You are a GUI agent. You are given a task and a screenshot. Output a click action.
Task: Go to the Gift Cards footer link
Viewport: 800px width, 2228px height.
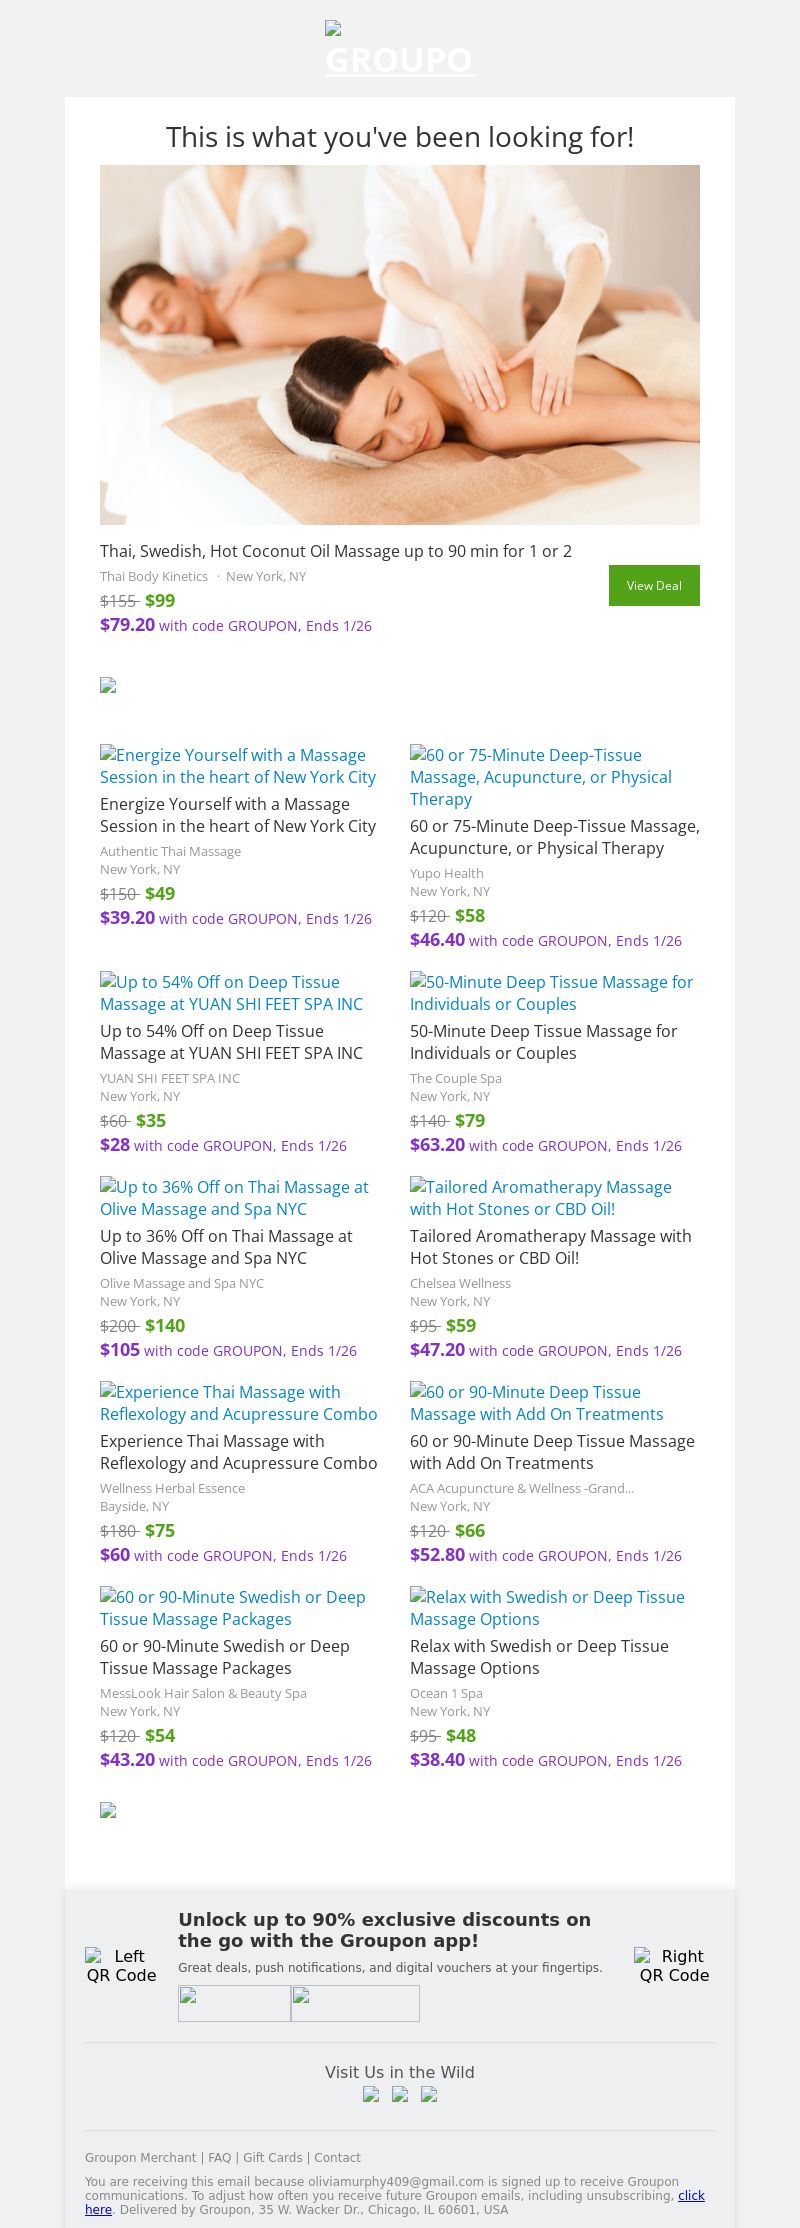(x=272, y=2158)
